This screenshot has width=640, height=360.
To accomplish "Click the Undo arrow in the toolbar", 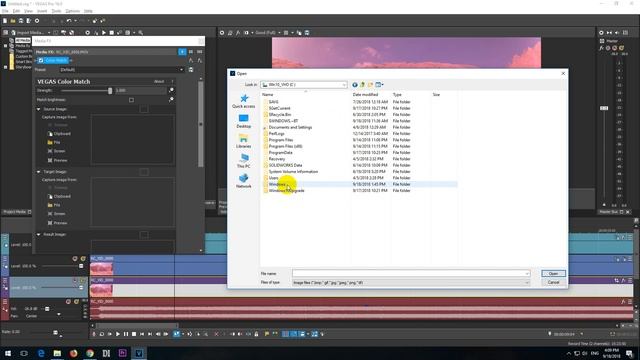I will 69,21.
